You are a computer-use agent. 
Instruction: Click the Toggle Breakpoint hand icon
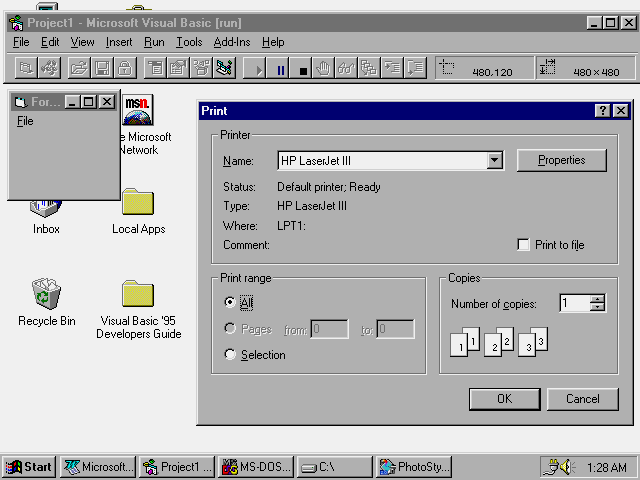(x=323, y=69)
